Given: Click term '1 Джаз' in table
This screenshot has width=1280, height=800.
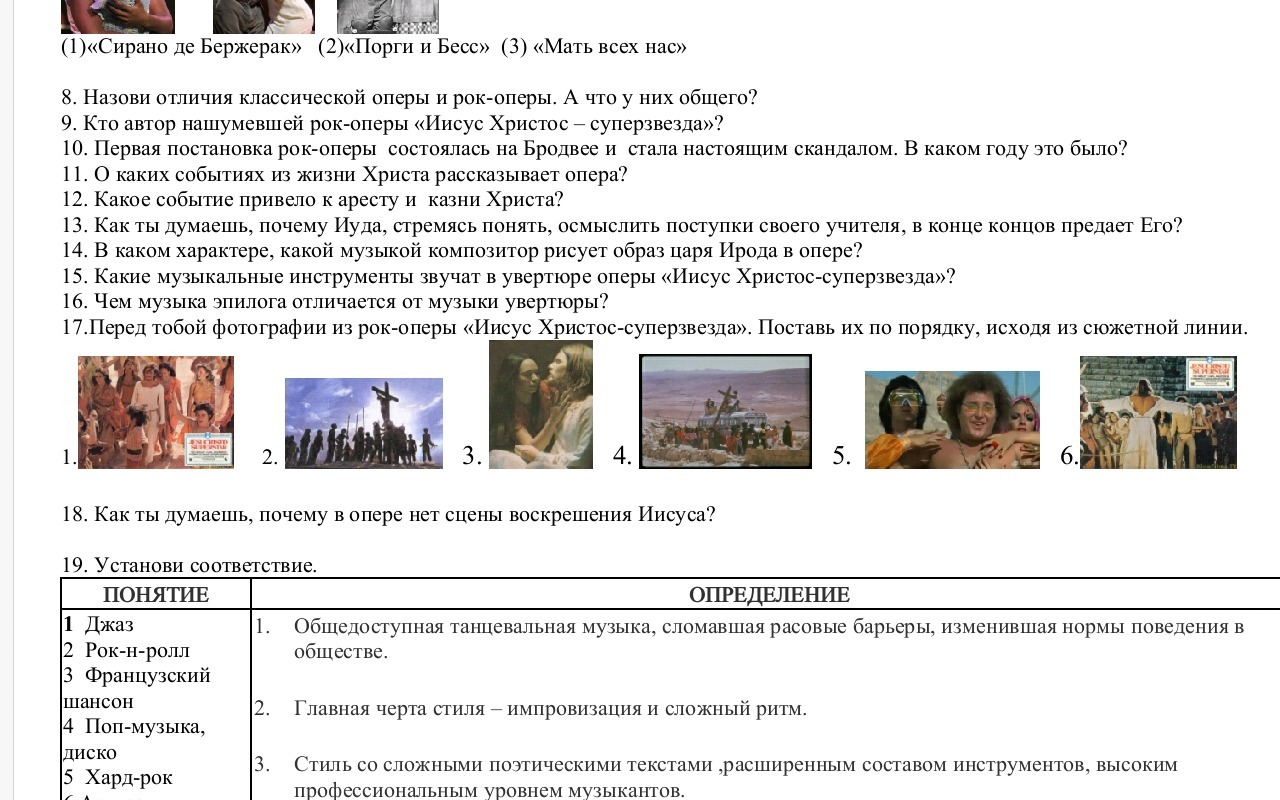Looking at the screenshot, I should point(98,625).
